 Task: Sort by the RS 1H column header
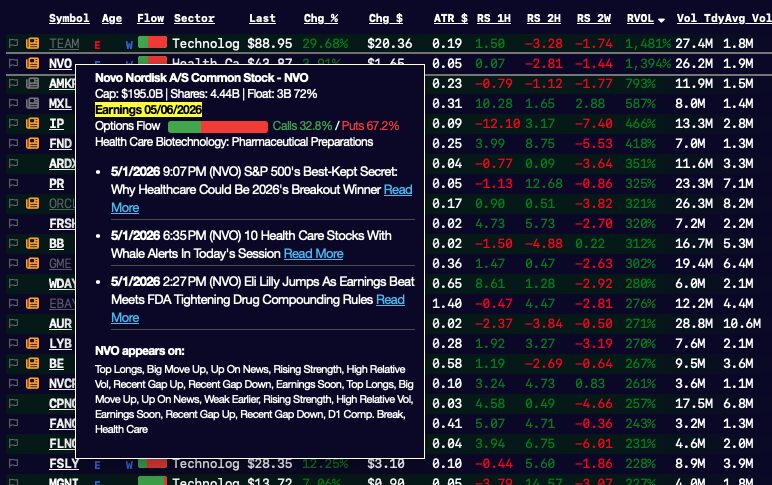pyautogui.click(x=493, y=18)
